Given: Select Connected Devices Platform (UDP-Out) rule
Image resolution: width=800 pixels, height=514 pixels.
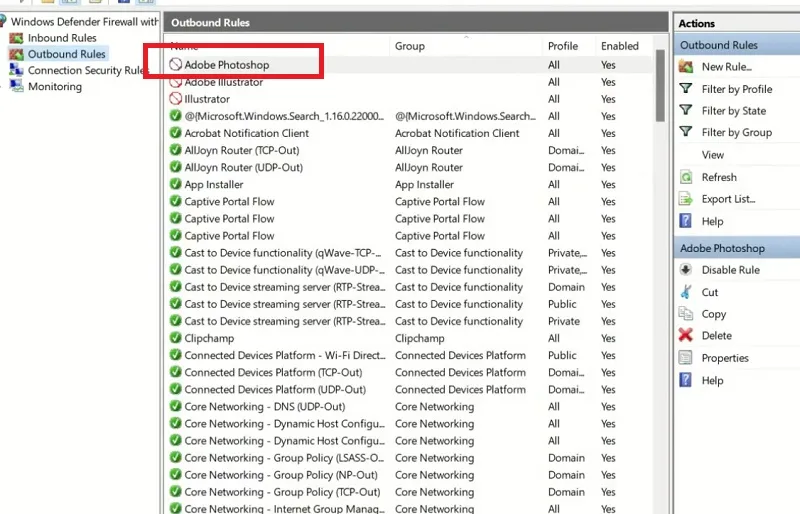Looking at the screenshot, I should [x=275, y=389].
